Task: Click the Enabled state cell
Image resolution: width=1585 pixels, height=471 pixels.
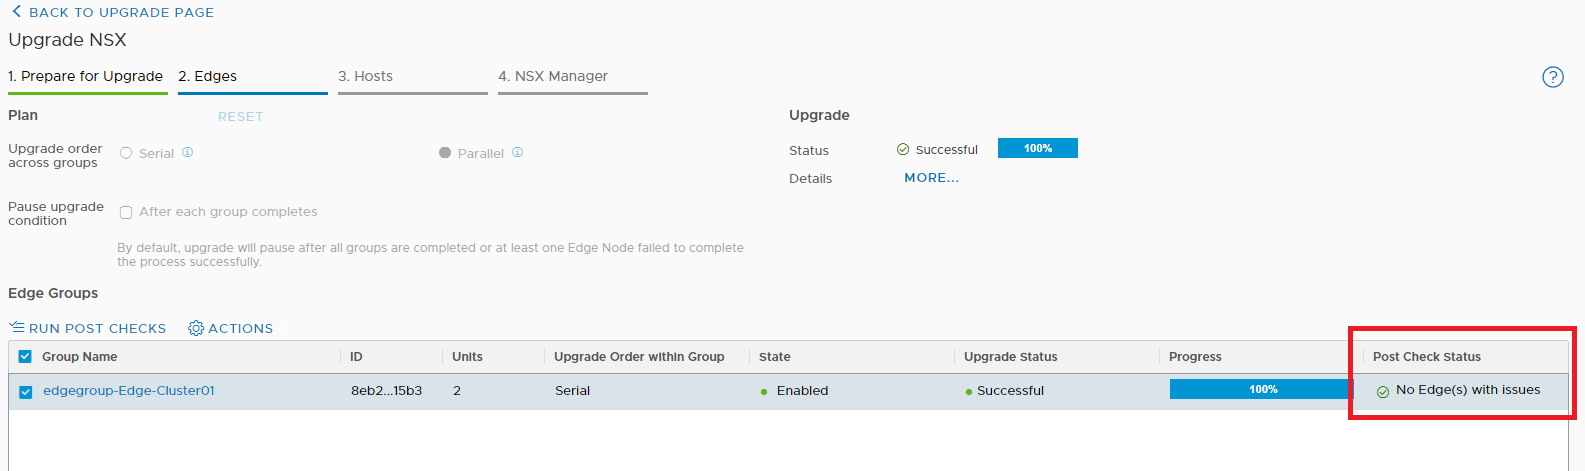Action: pos(802,391)
